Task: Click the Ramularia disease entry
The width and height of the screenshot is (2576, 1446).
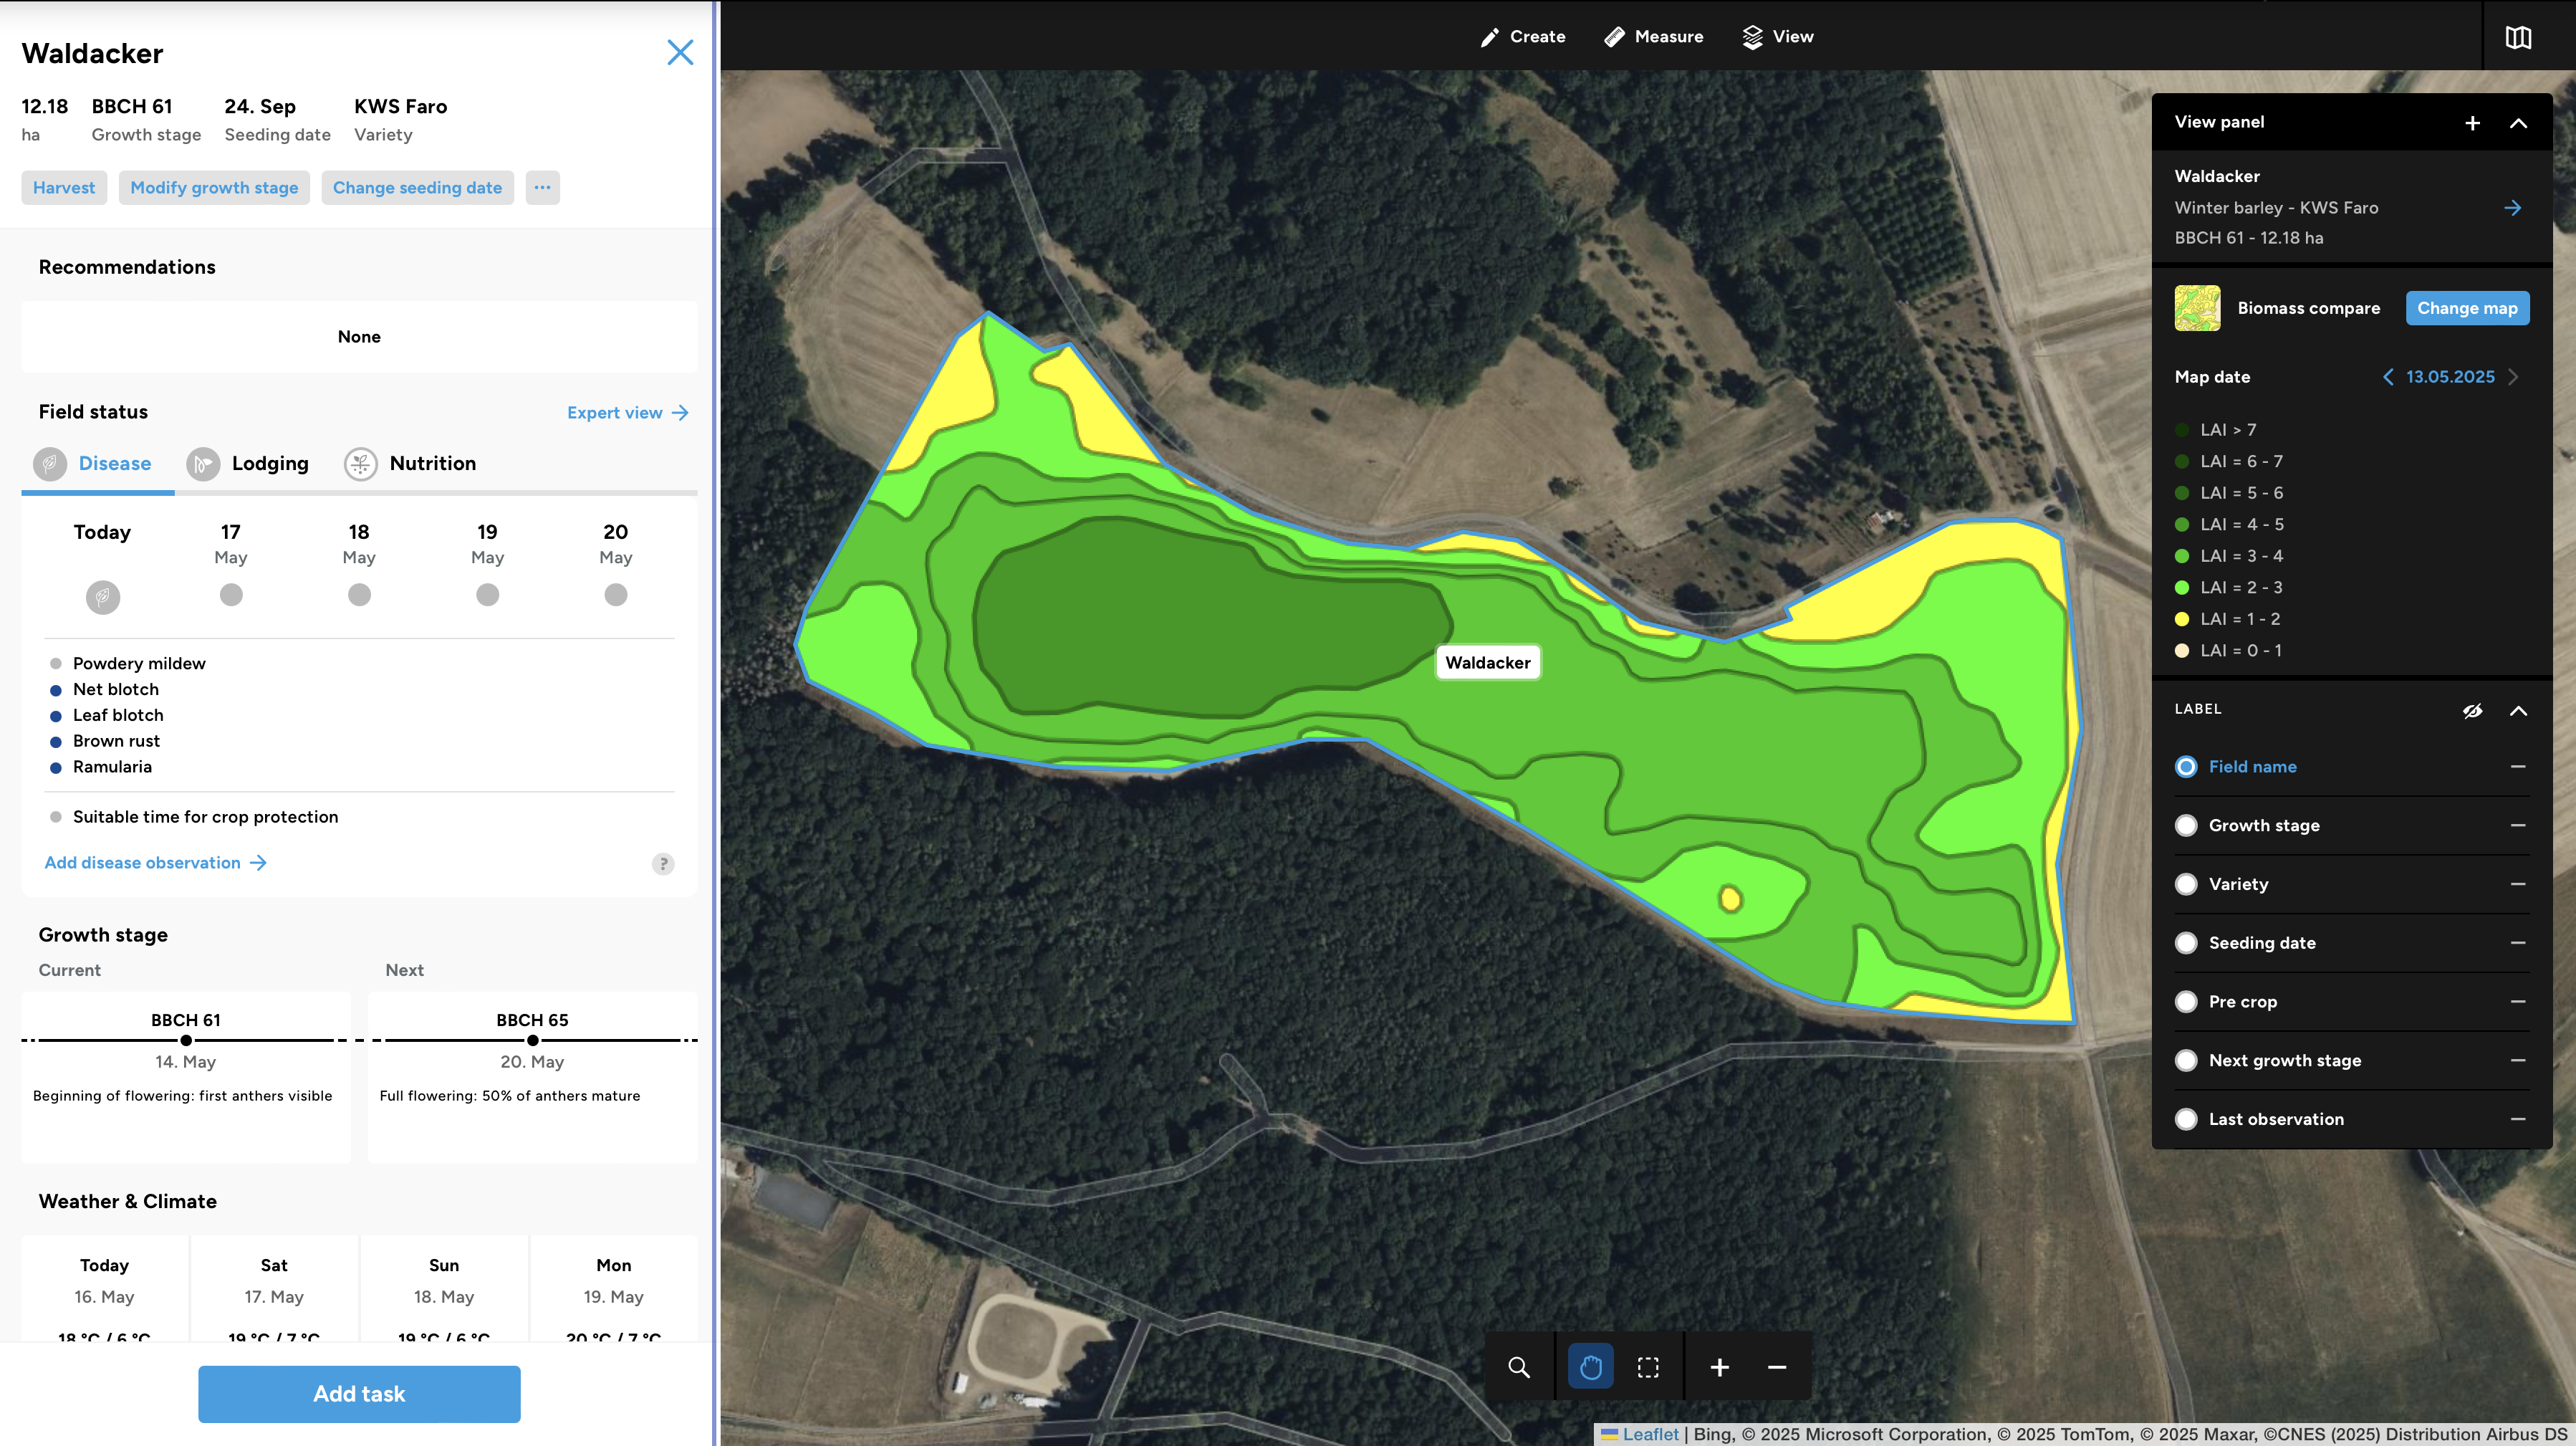Action: 101,767
